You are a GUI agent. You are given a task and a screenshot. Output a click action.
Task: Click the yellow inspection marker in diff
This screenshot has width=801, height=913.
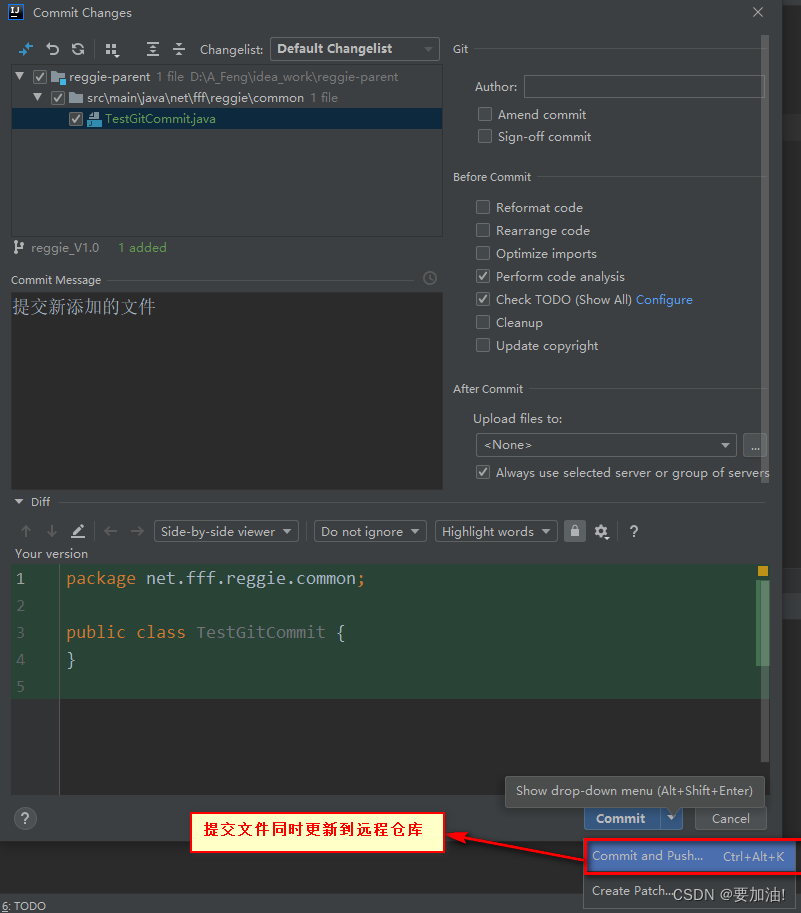click(x=763, y=571)
